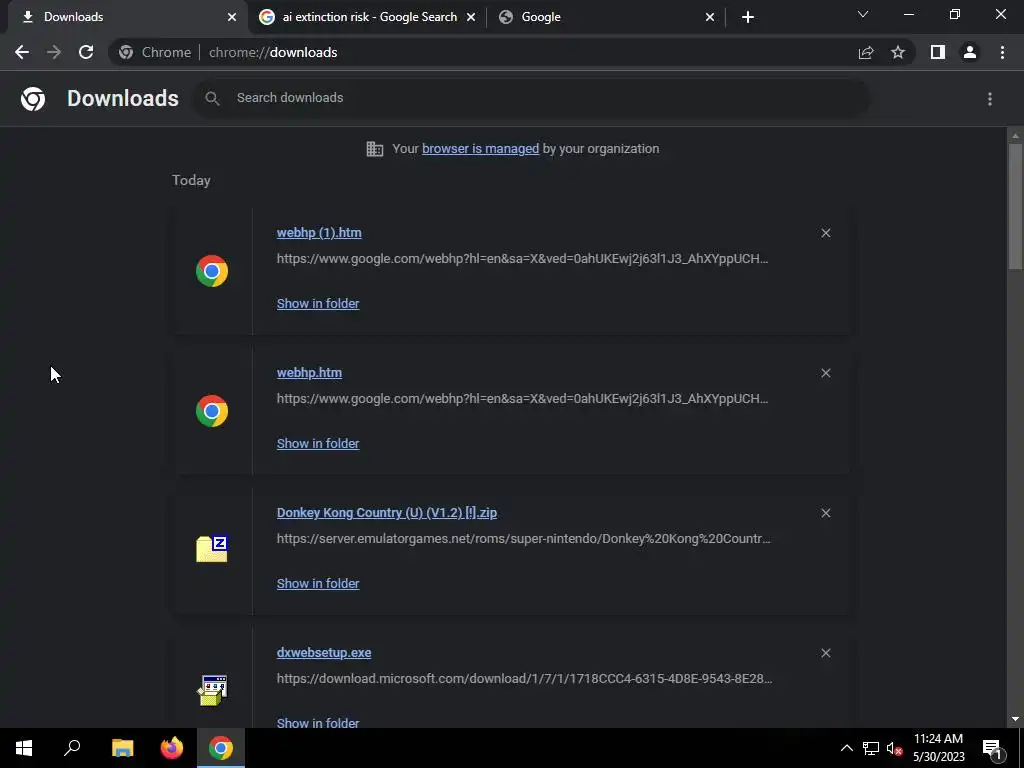The width and height of the screenshot is (1024, 768).
Task: Open the side panel icon
Action: (x=938, y=52)
